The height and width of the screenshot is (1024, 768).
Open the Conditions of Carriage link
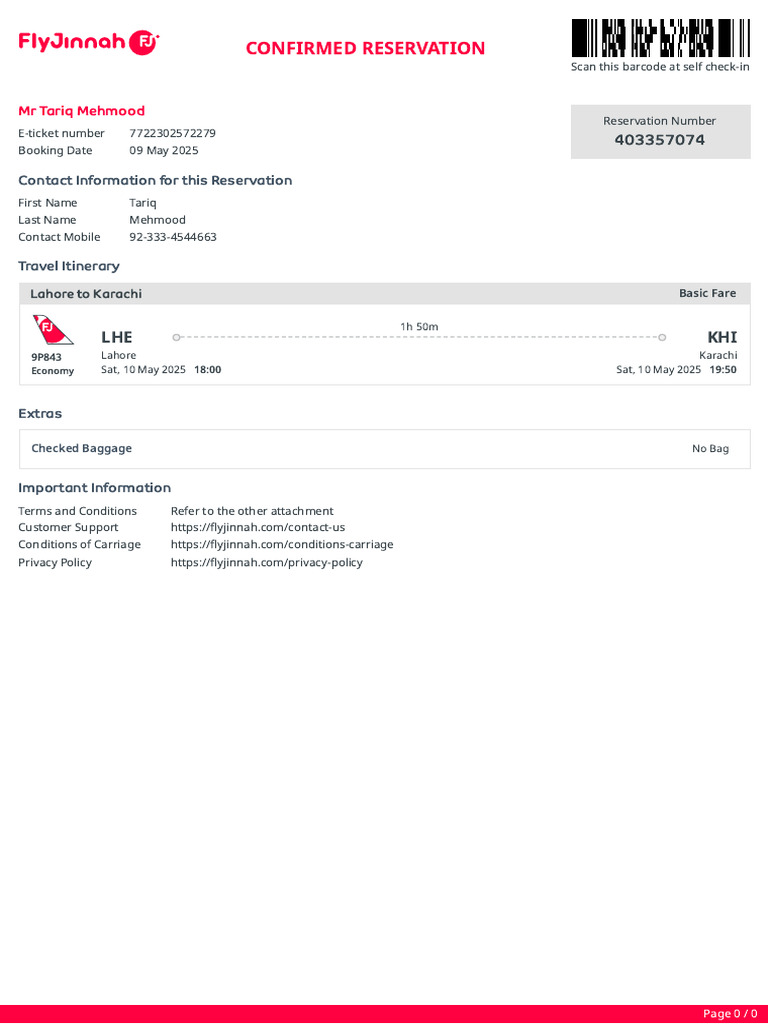281,544
